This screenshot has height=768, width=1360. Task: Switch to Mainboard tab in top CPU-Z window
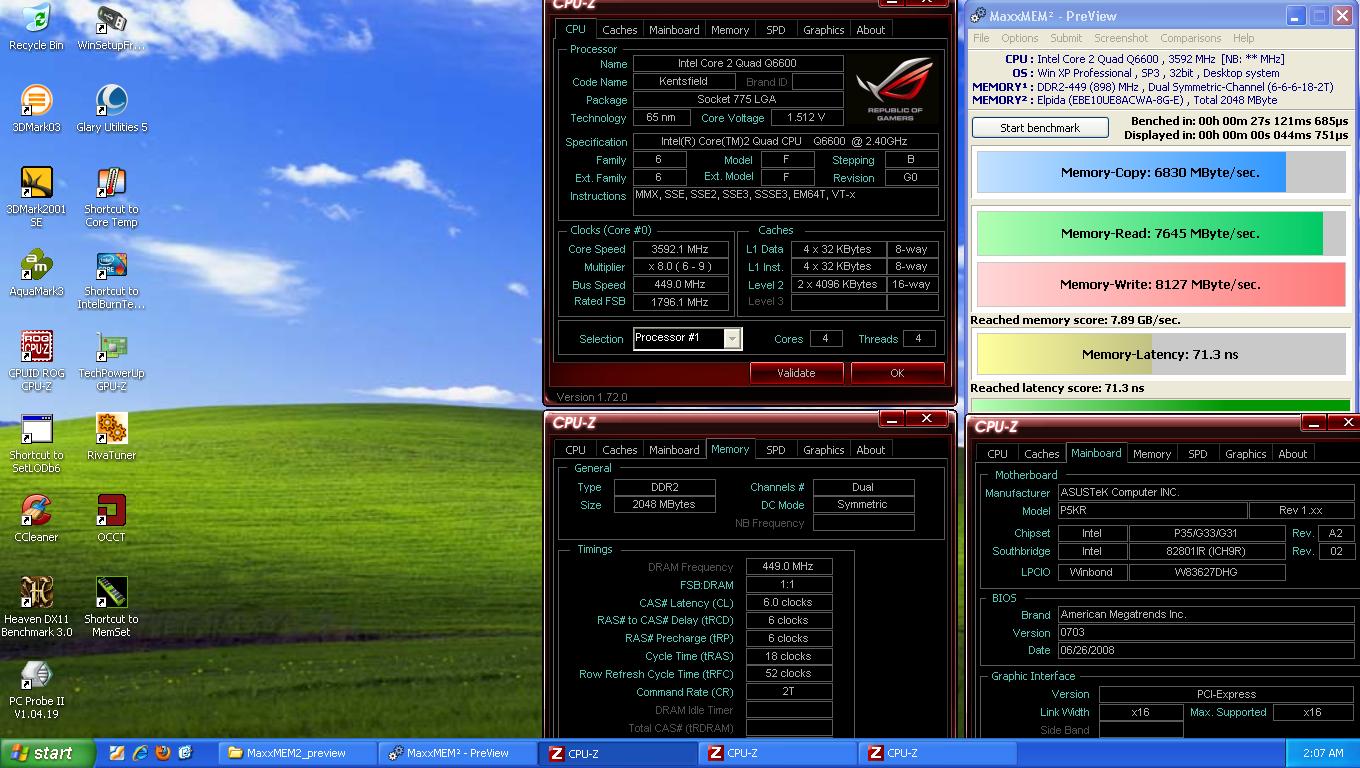(674, 30)
